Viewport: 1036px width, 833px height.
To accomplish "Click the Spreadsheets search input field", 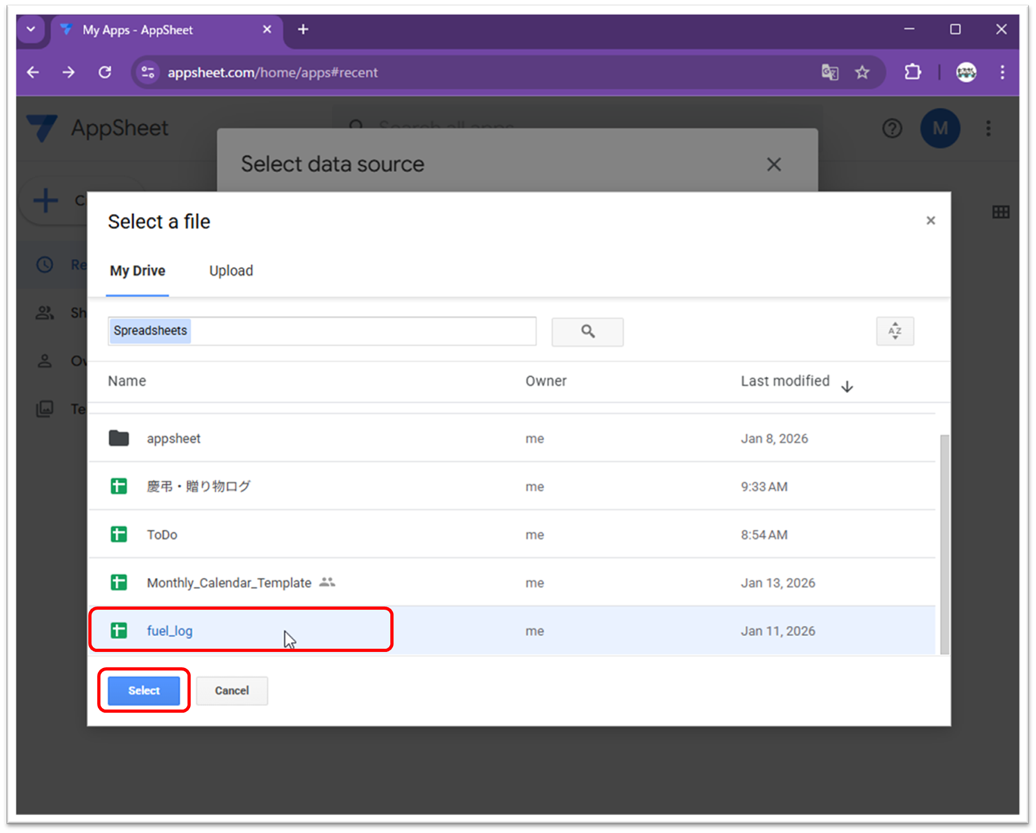I will click(x=321, y=331).
